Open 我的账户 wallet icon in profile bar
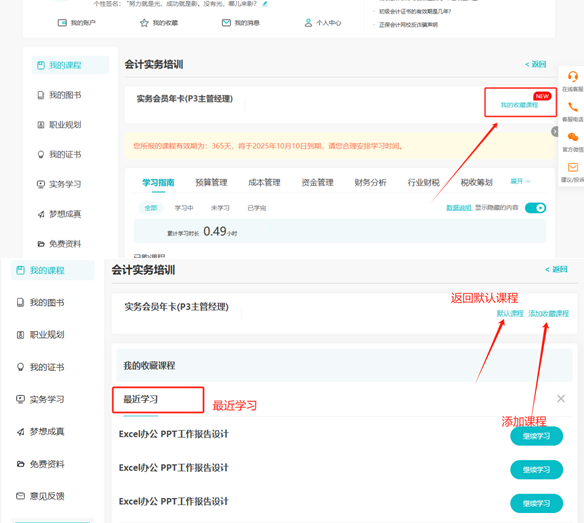Image resolution: width=584 pixels, height=523 pixels. [62, 23]
